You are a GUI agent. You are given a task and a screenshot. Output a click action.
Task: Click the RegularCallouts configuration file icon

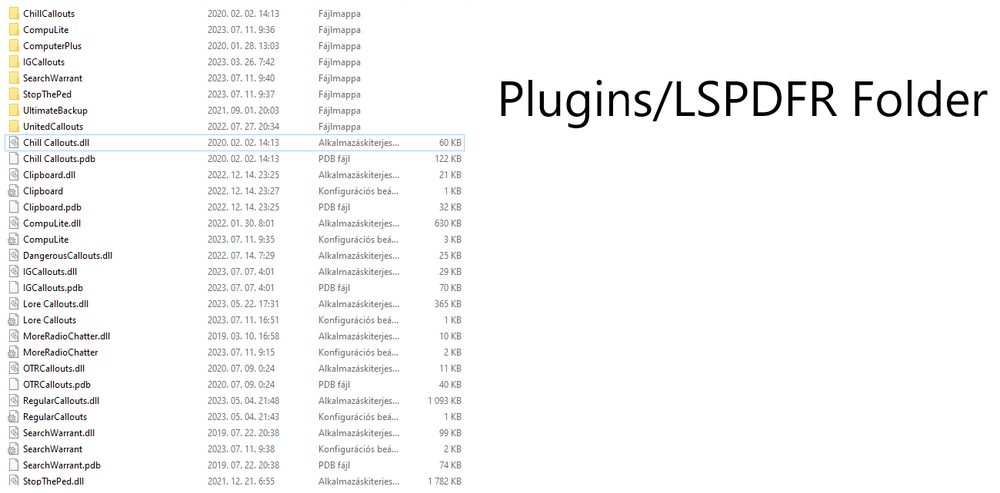[x=13, y=417]
